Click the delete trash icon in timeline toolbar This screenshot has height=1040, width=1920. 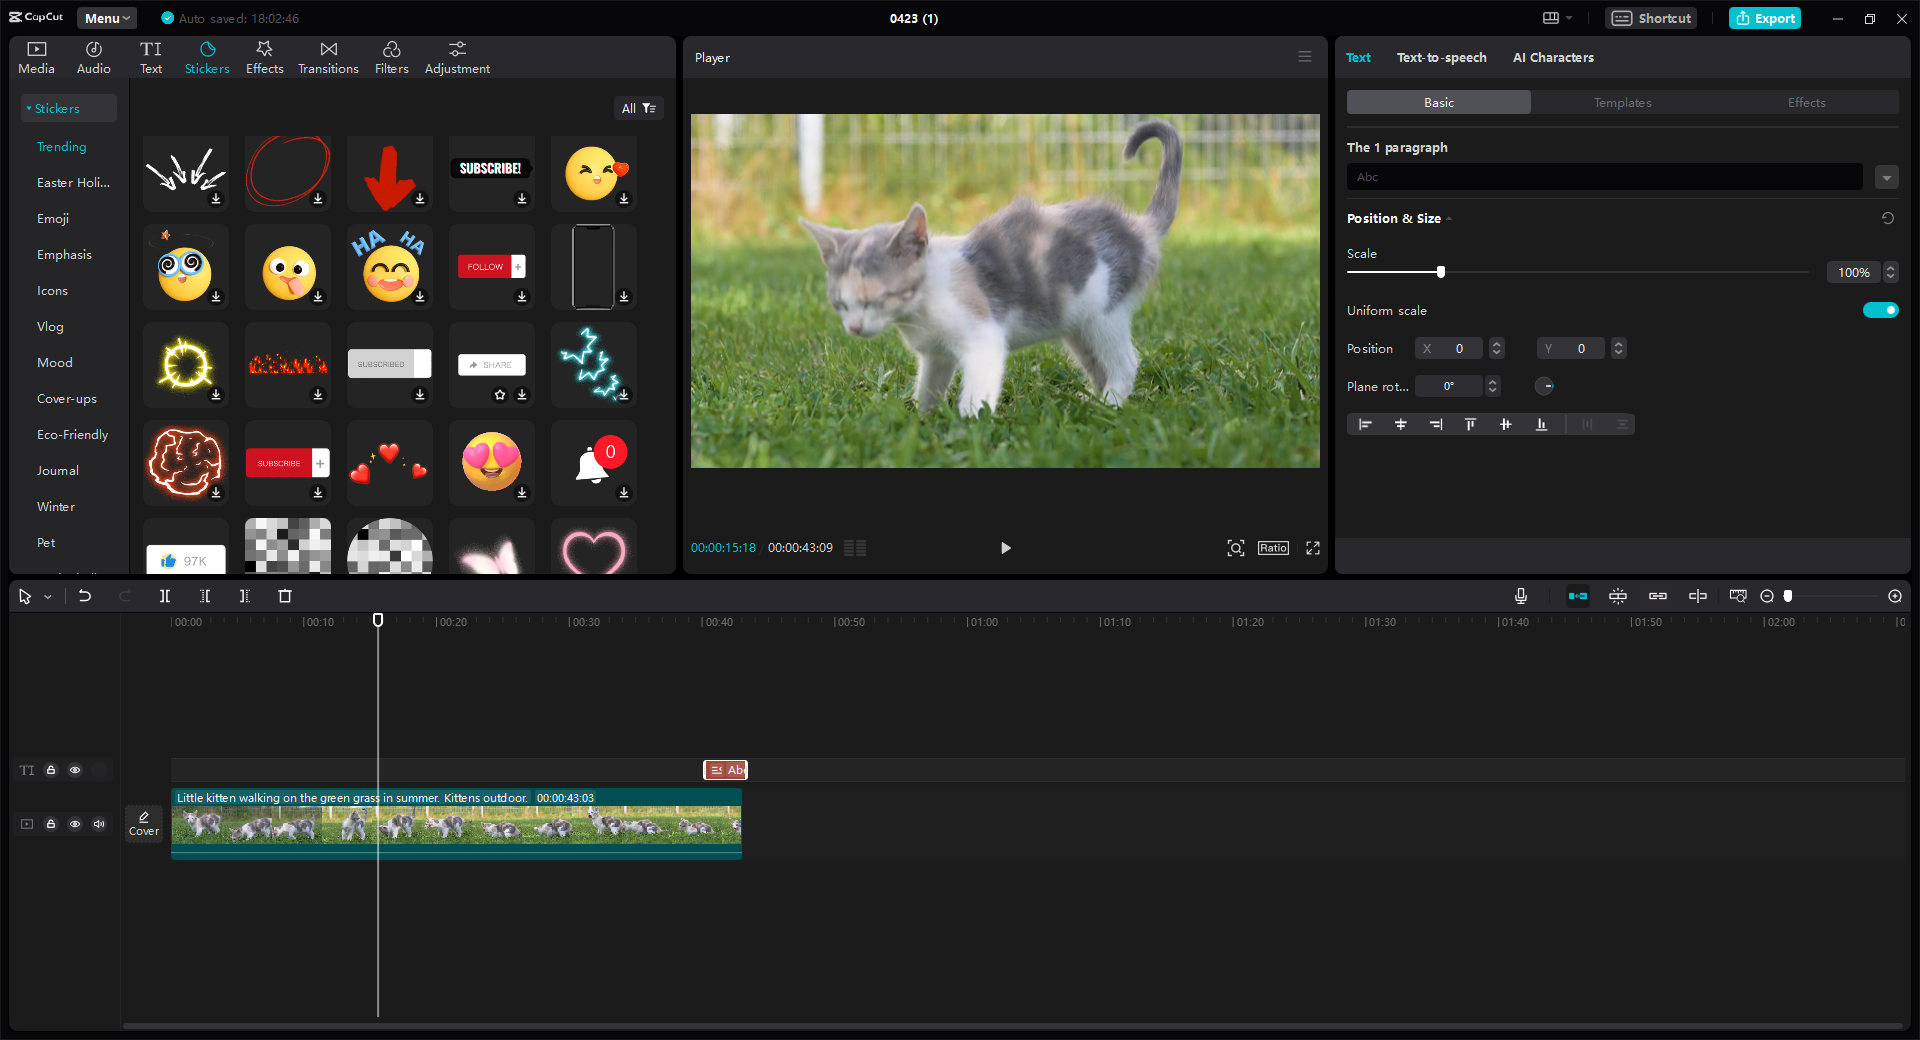point(285,596)
